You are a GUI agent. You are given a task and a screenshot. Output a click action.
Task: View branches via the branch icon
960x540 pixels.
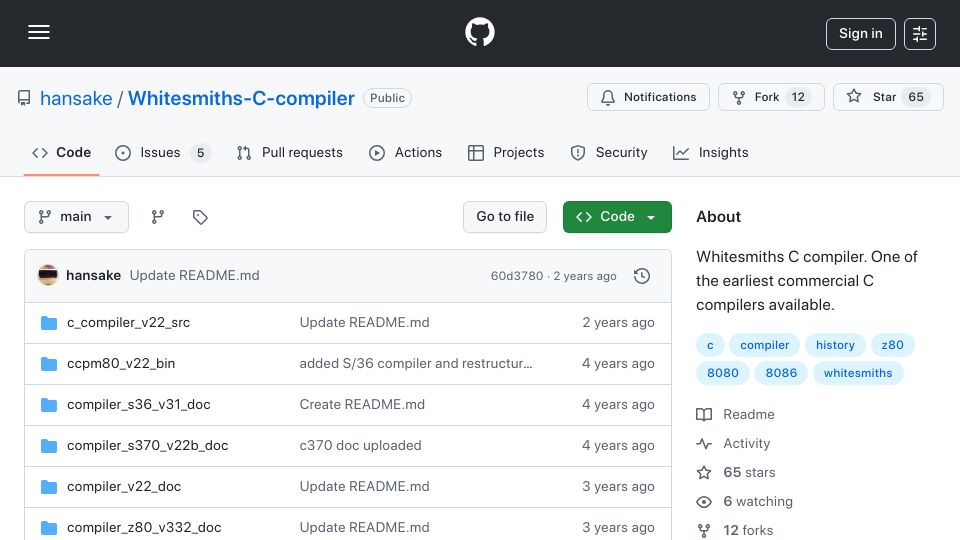tap(158, 217)
